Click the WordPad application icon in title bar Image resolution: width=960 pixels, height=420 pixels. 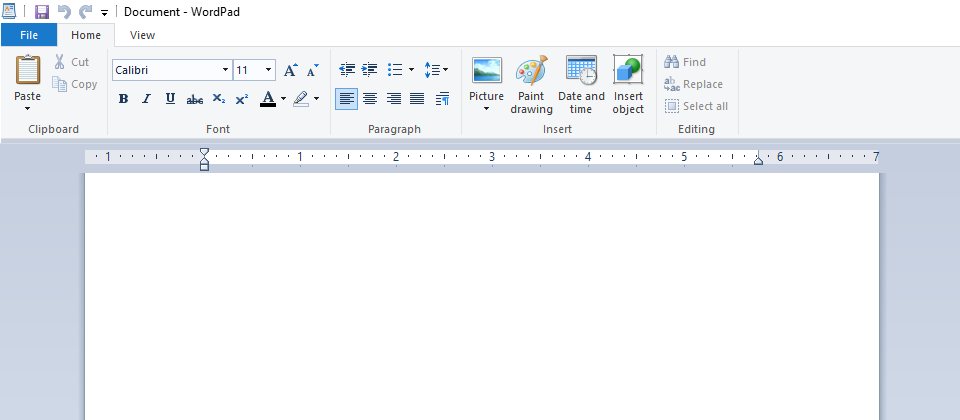(9, 12)
